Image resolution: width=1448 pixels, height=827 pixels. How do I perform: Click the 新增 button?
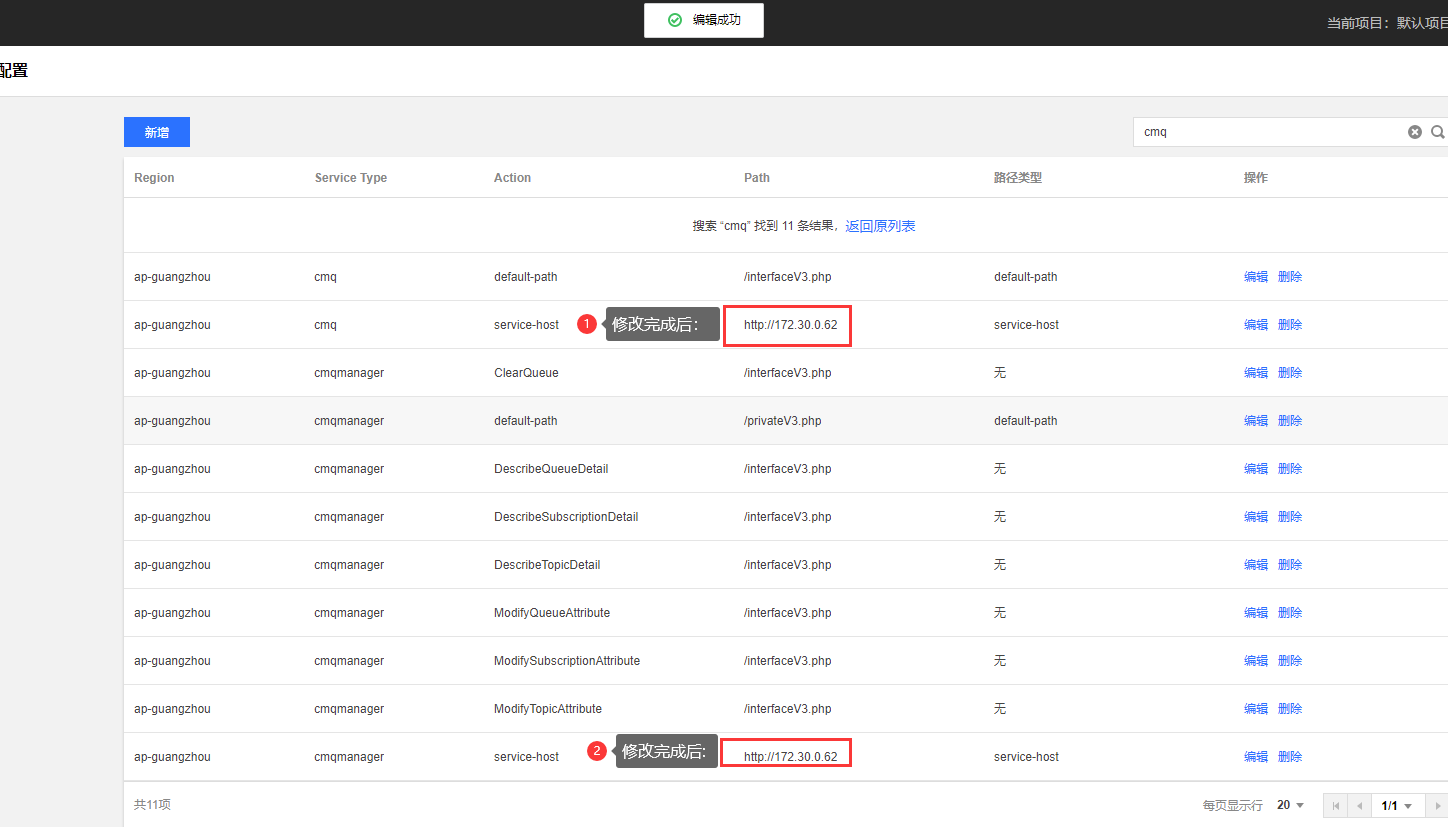tap(157, 132)
